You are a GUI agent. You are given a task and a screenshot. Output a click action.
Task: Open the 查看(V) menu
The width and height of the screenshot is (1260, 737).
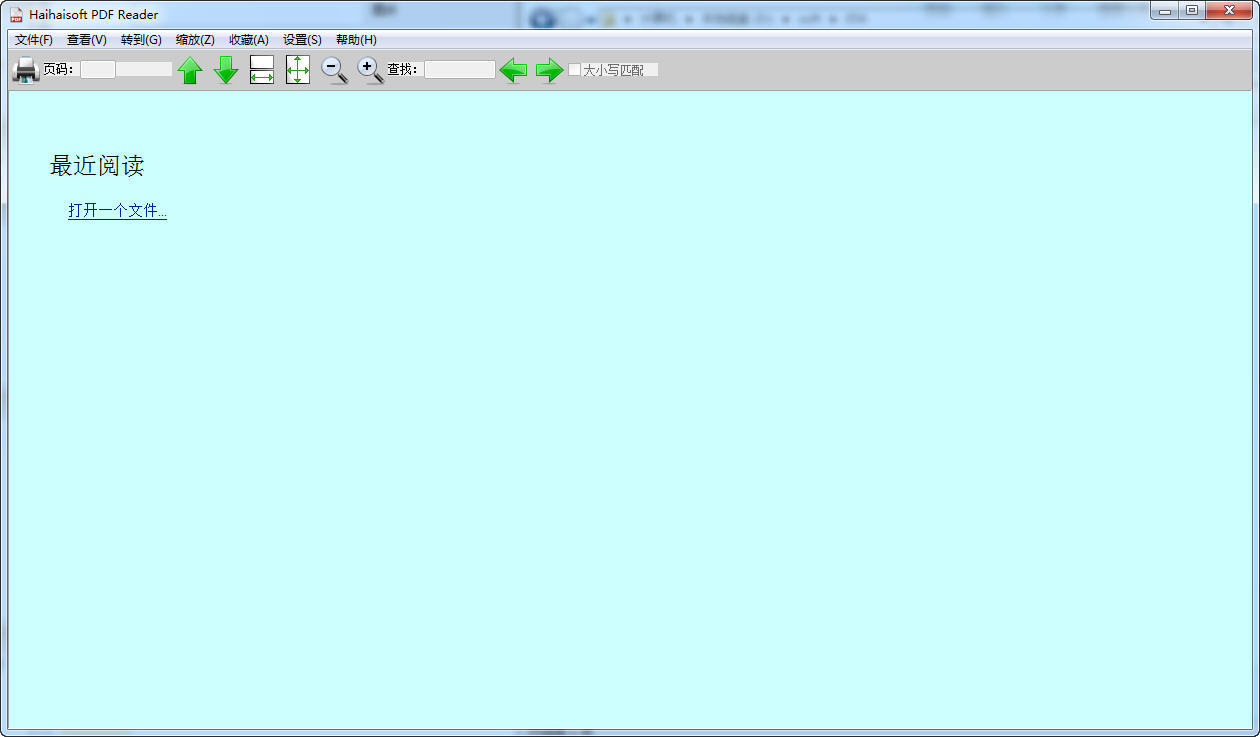point(86,40)
